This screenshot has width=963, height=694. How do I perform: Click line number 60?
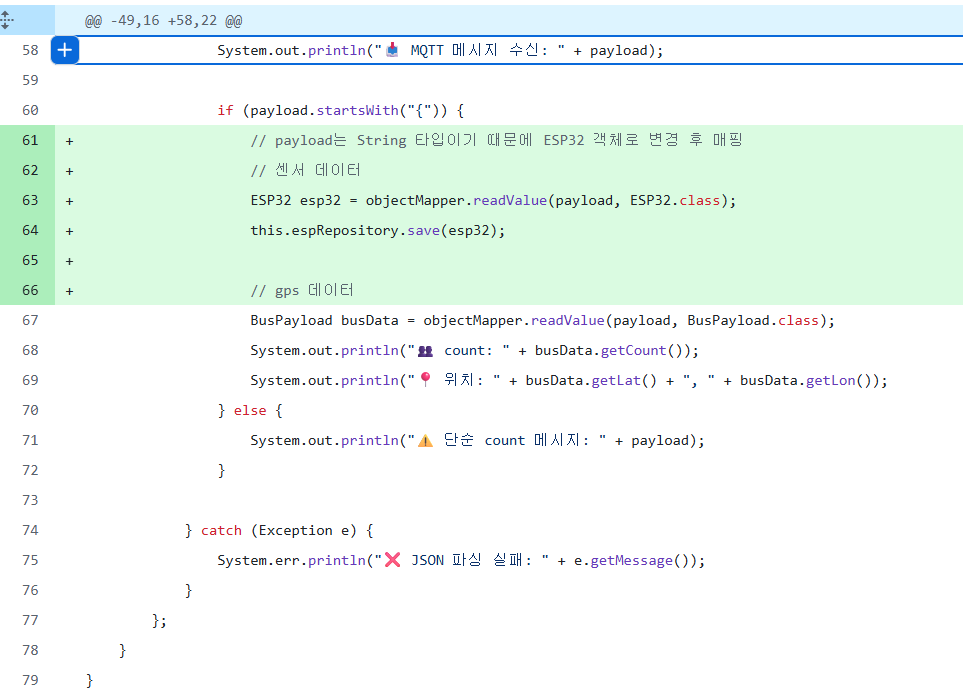30,111
